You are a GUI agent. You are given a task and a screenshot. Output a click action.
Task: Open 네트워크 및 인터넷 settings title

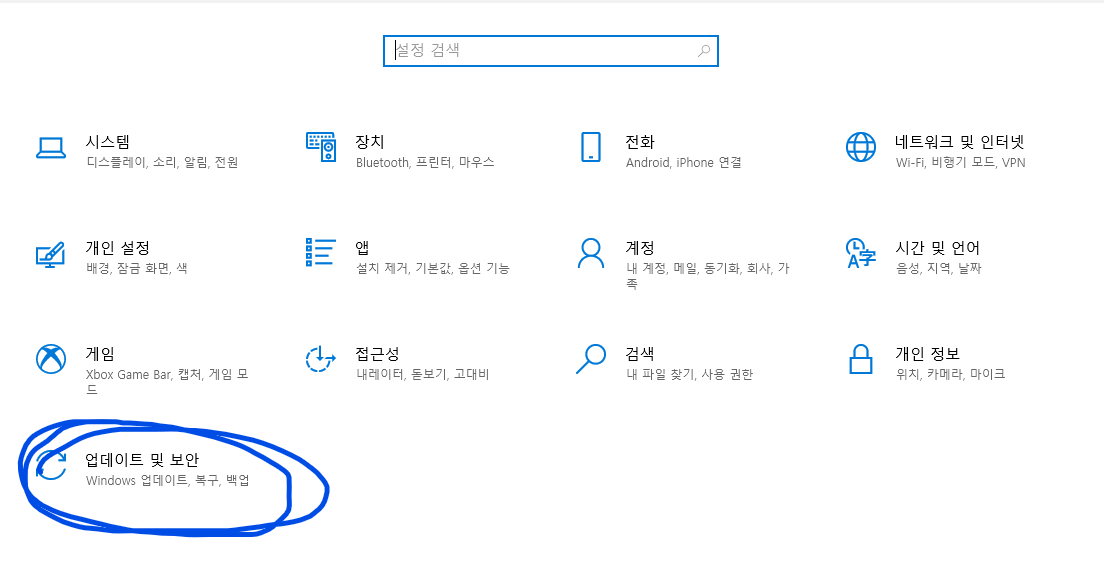pos(960,142)
